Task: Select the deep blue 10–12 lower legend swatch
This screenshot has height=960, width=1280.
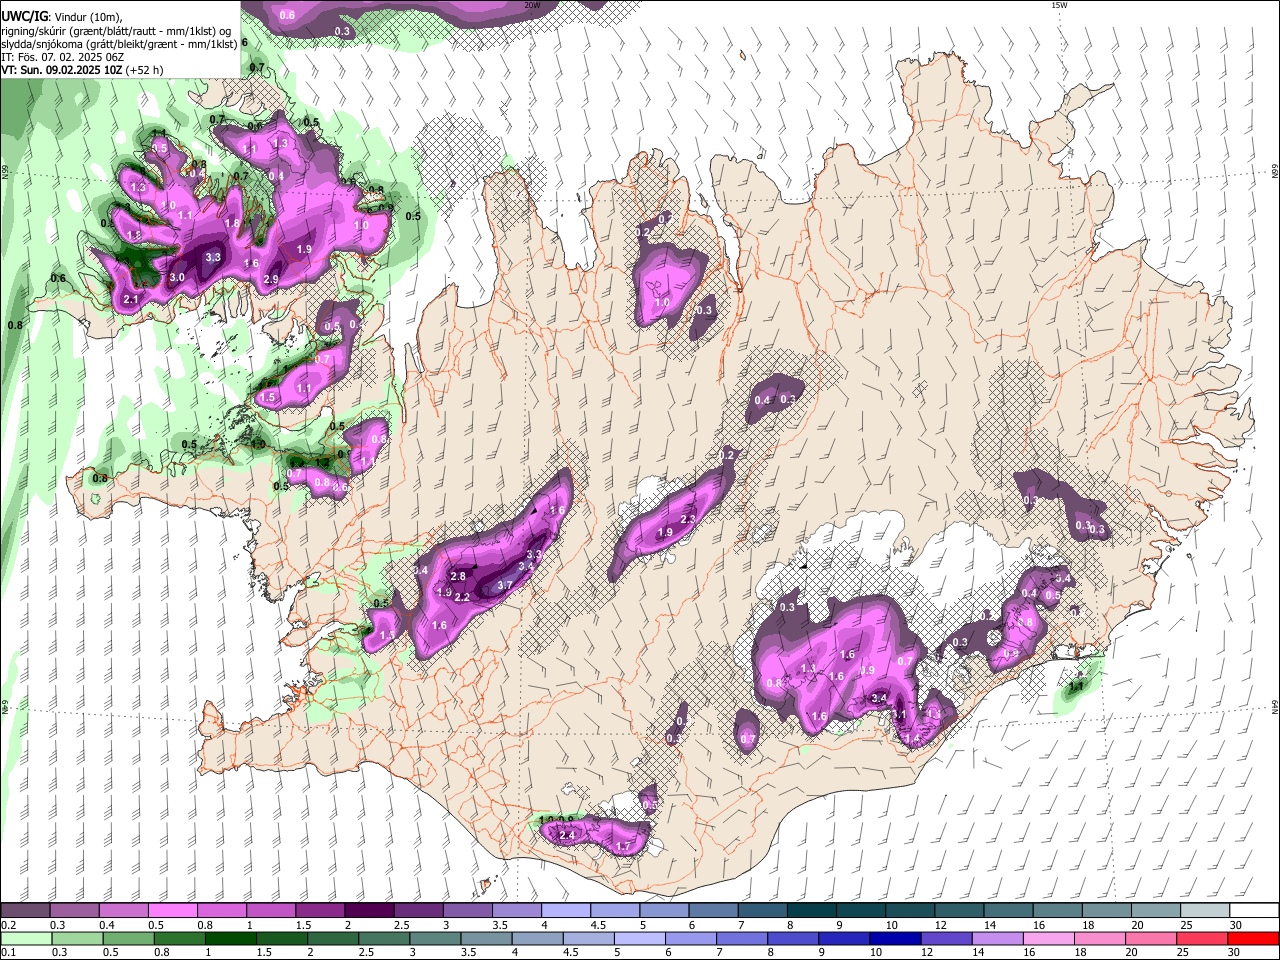Action: coord(893,938)
